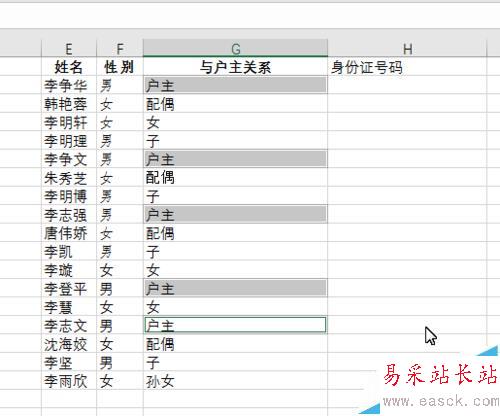Select gender cell 男 for 李志文

120,325
